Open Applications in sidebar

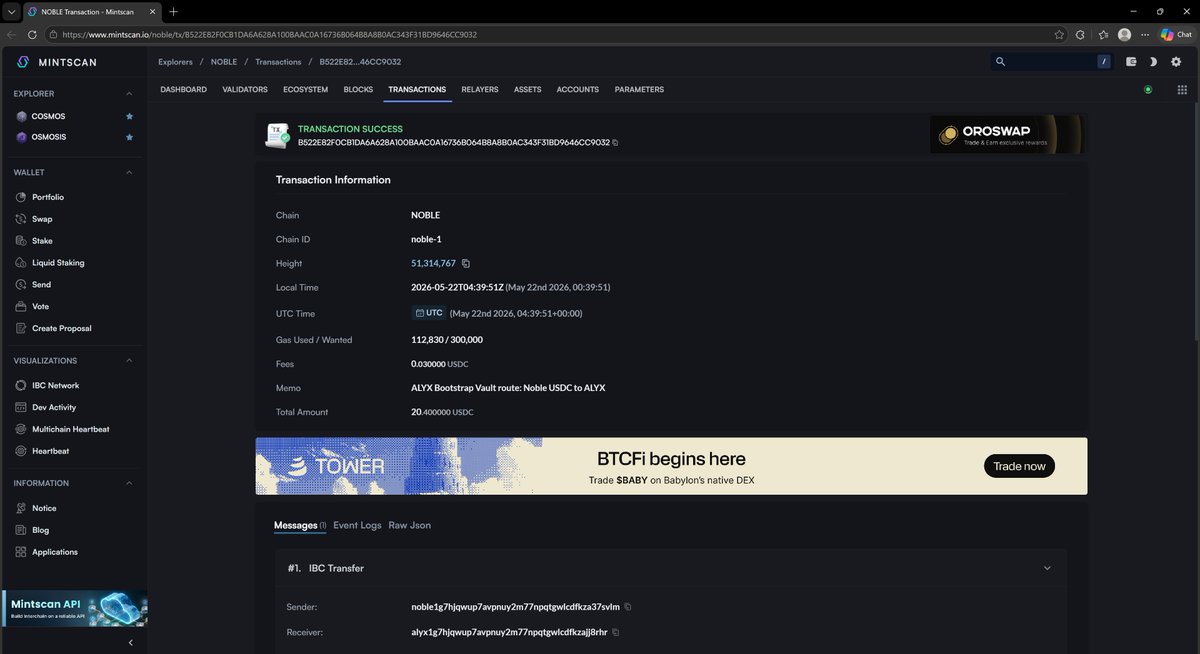(54, 552)
